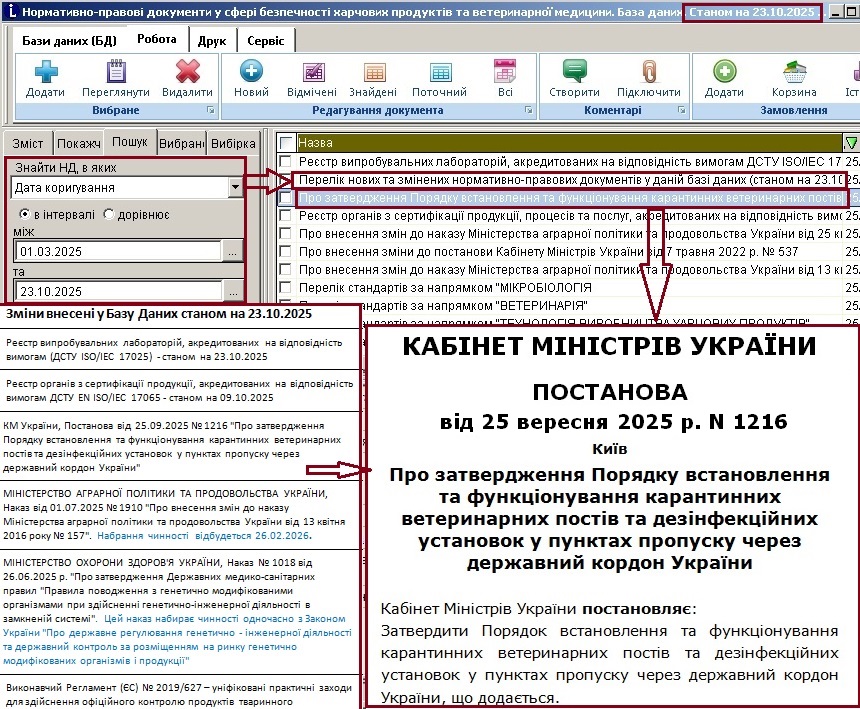This screenshot has width=860, height=709.
Task: Click the Знайдені icon
Action: [373, 73]
